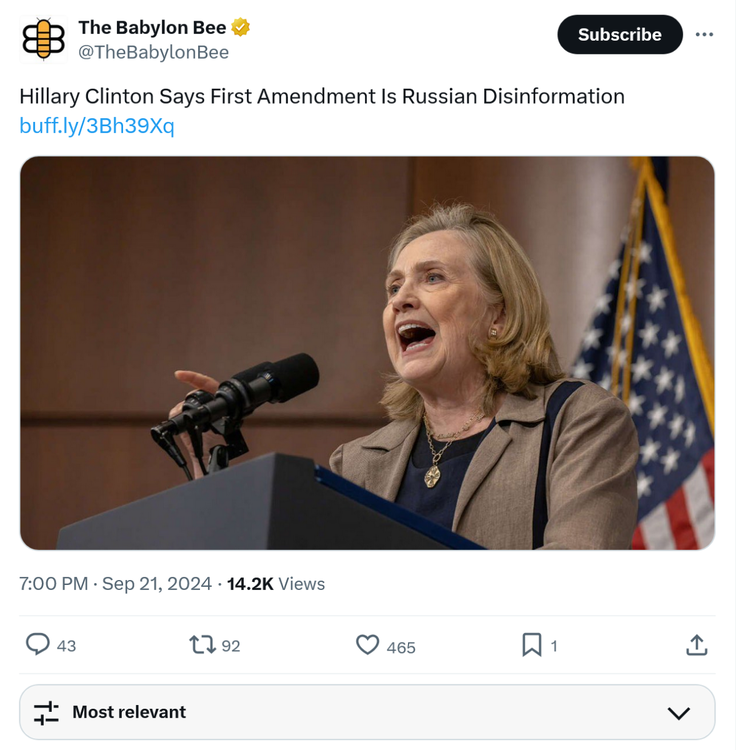736x750 pixels.
Task: Open The Babylon Bee profile avatar
Action: (43, 39)
